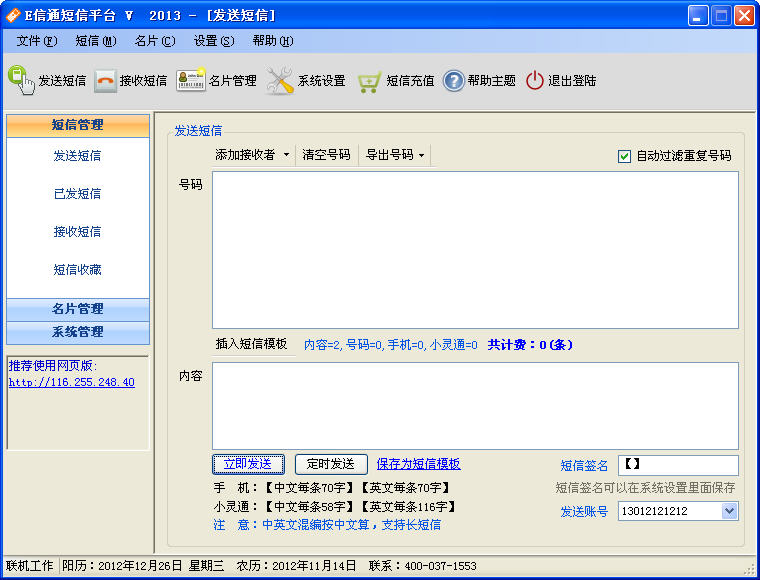Click the 清空号码 button

coord(326,155)
